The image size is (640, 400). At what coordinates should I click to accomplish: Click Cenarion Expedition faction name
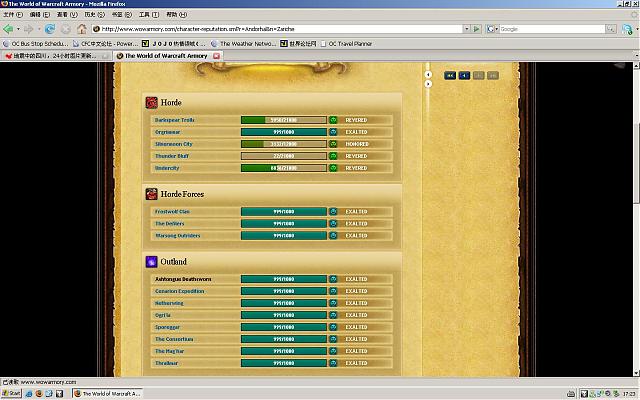coord(180,291)
